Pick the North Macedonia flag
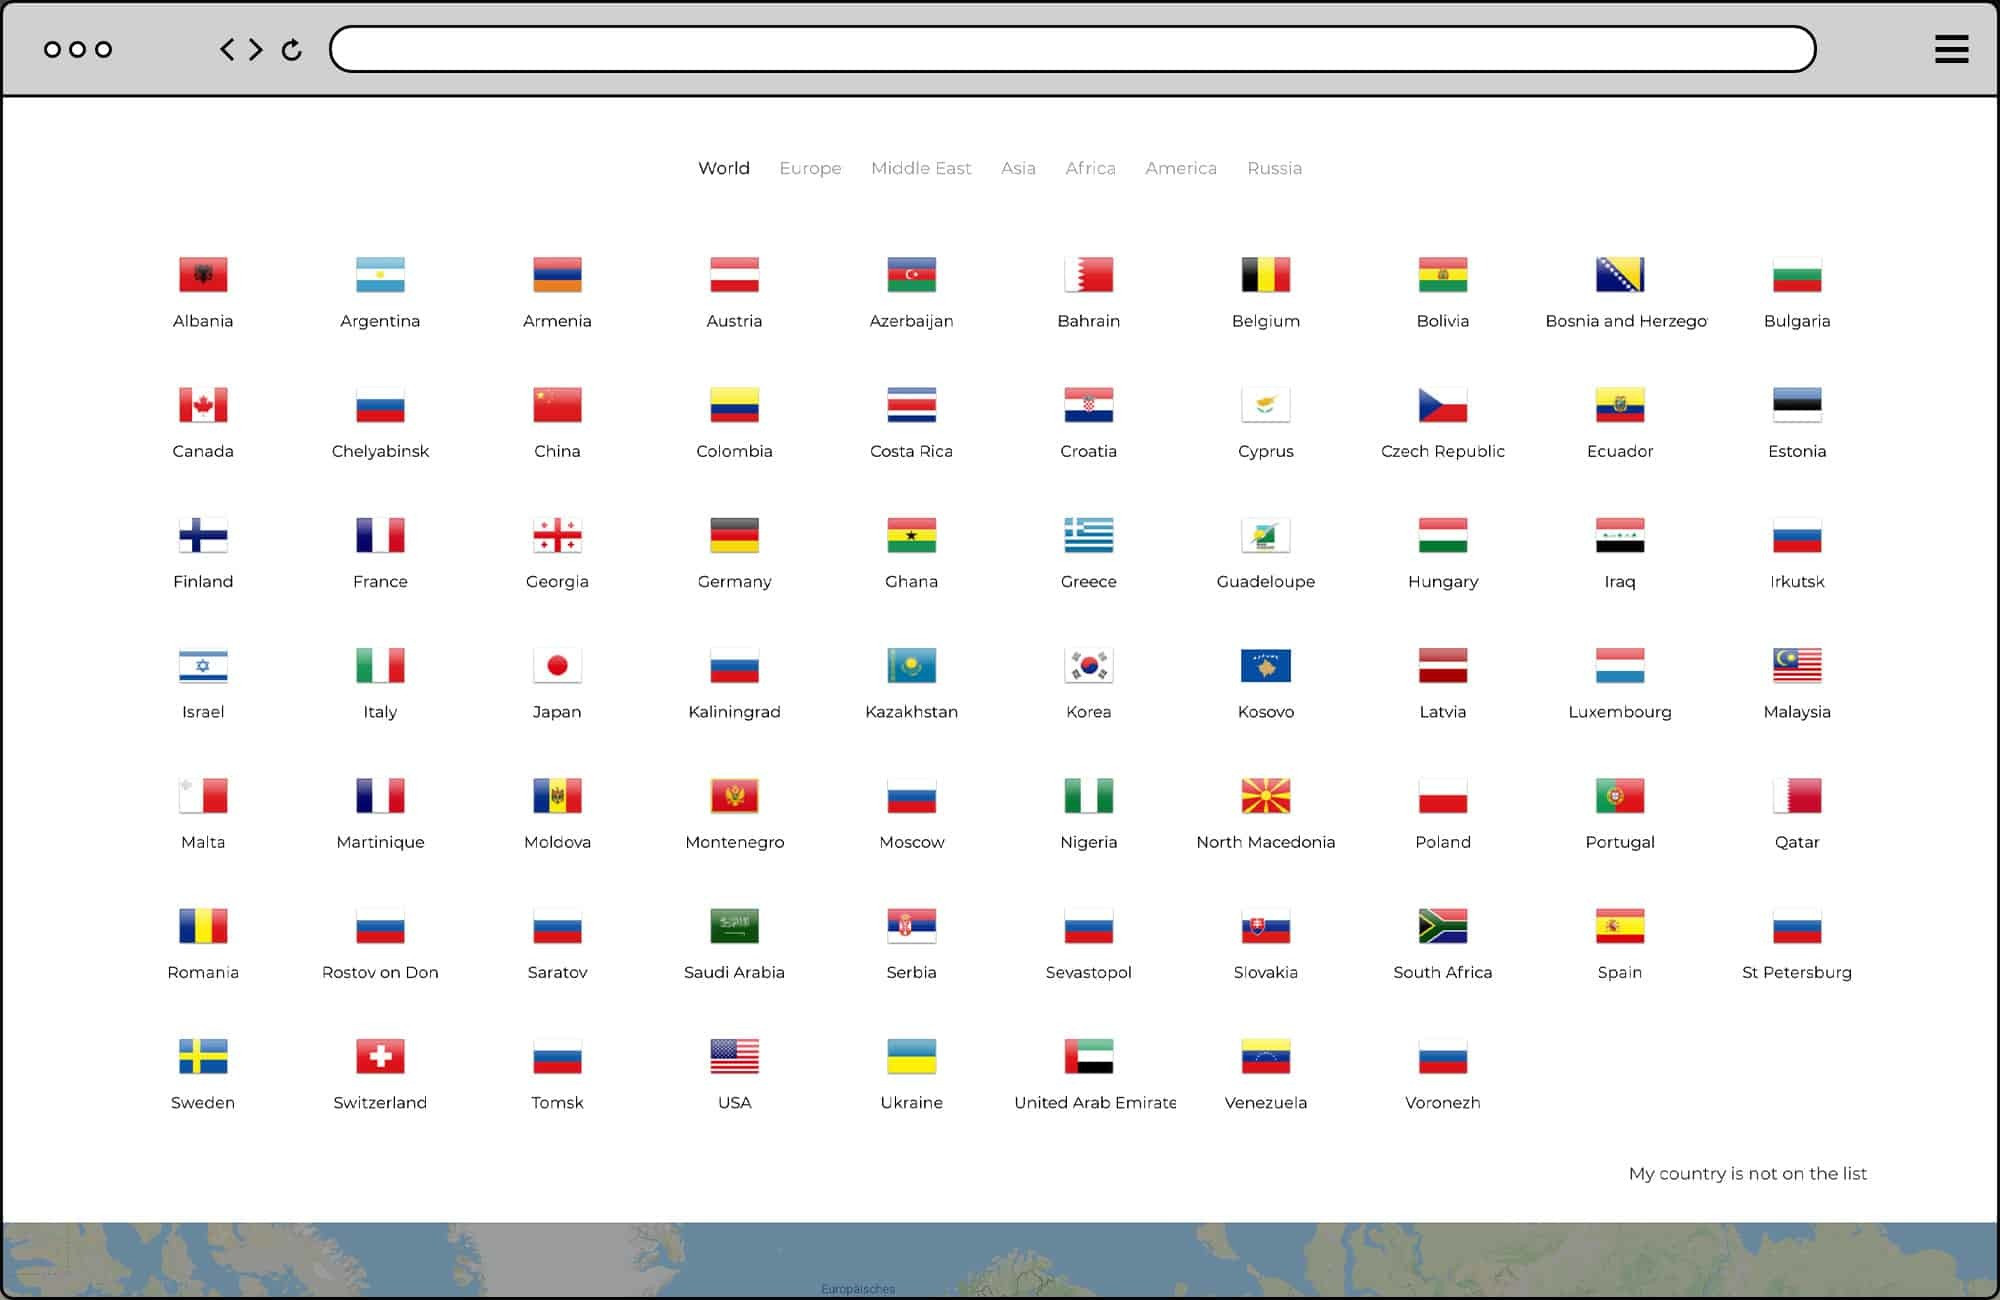 (1266, 796)
